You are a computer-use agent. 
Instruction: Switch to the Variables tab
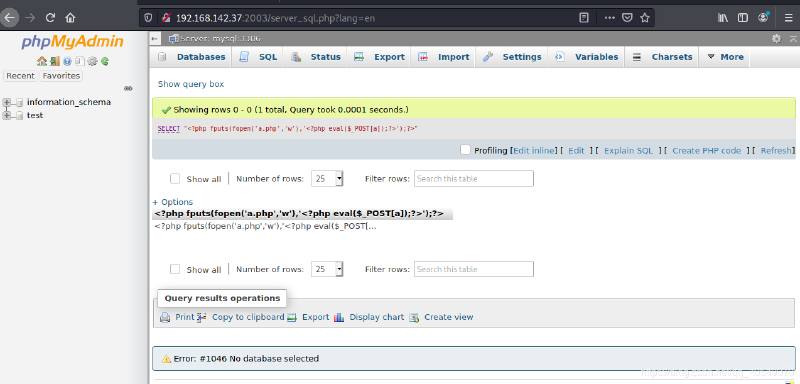(586, 57)
